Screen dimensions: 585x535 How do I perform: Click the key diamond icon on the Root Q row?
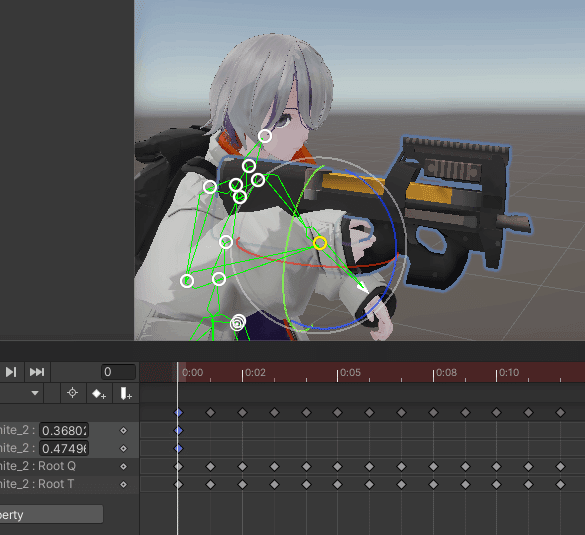[x=123, y=466]
